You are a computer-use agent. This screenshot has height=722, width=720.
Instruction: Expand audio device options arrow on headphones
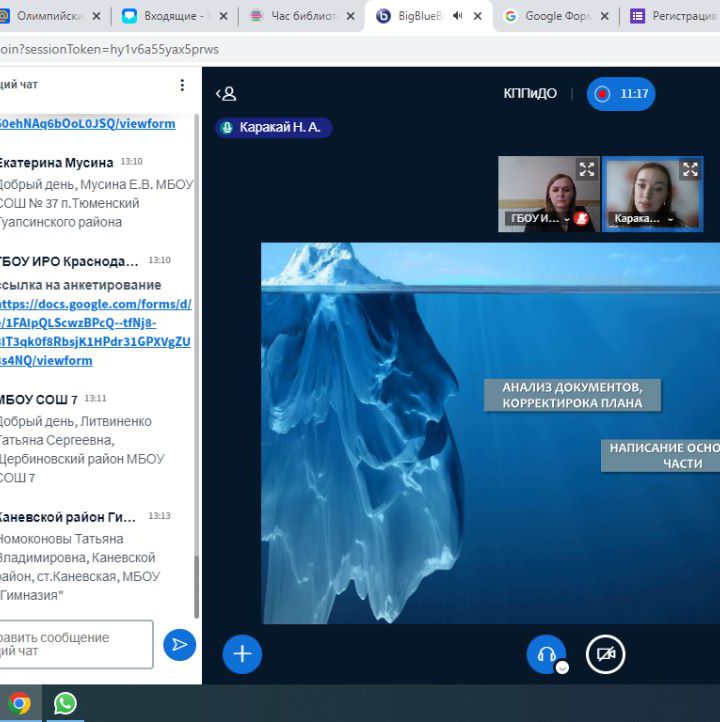point(562,667)
